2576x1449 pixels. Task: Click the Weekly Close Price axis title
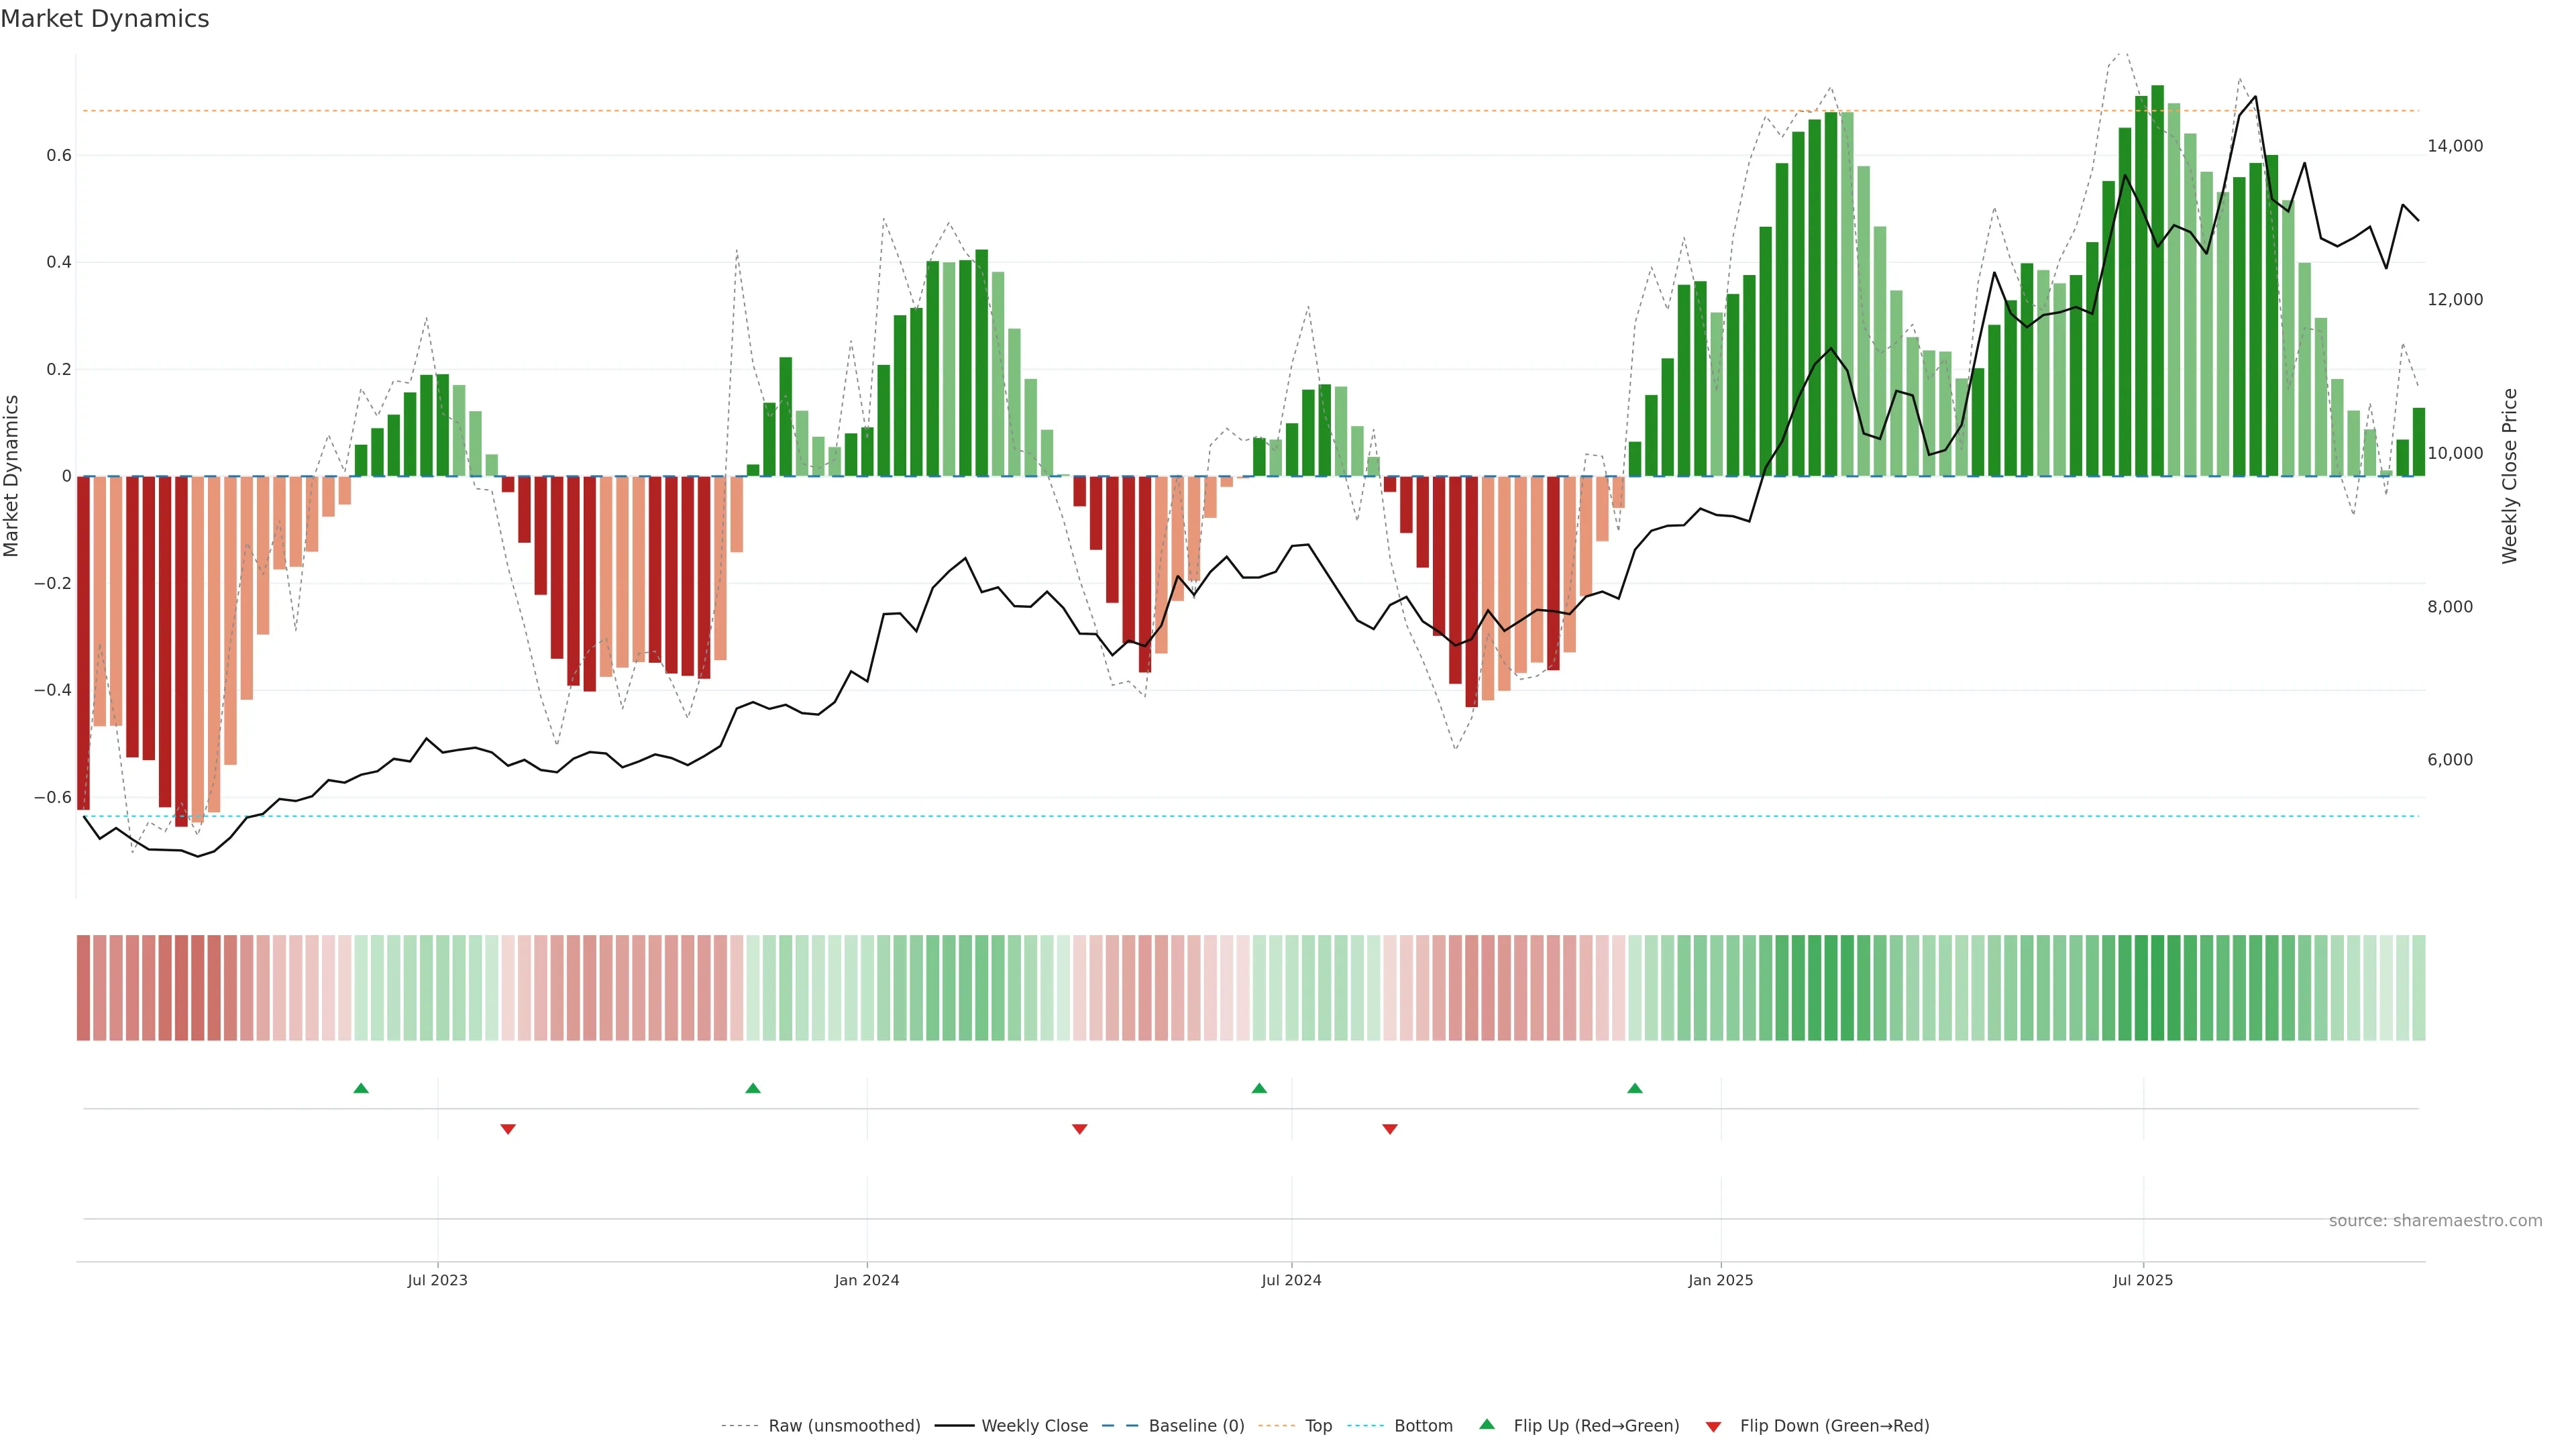click(2509, 476)
